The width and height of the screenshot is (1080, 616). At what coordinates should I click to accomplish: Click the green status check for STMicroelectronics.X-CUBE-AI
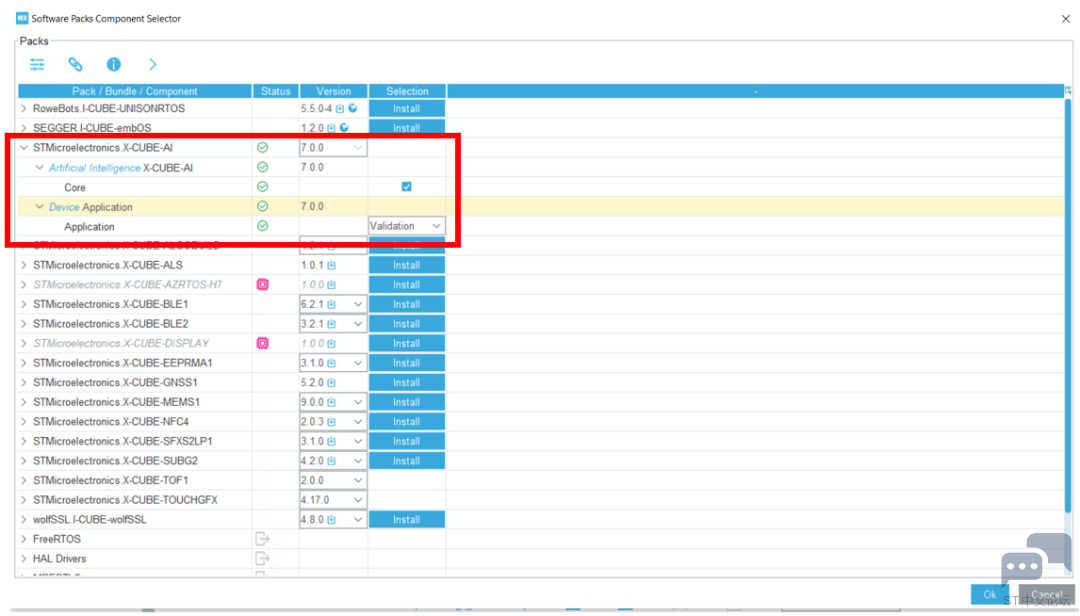click(262, 147)
